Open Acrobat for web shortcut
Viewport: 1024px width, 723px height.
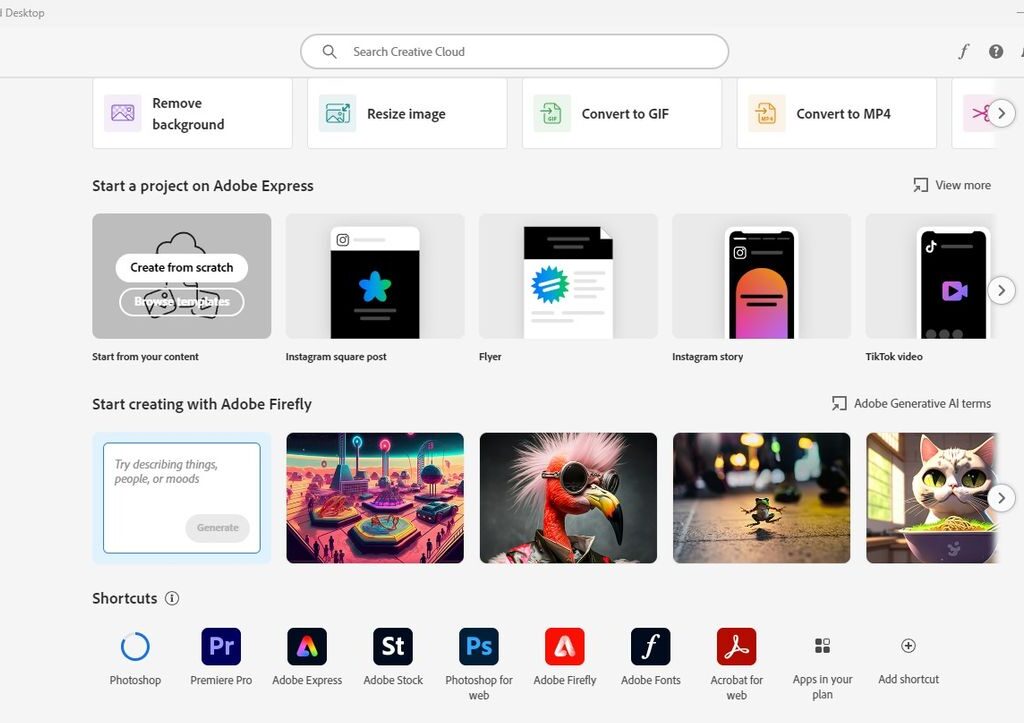737,647
